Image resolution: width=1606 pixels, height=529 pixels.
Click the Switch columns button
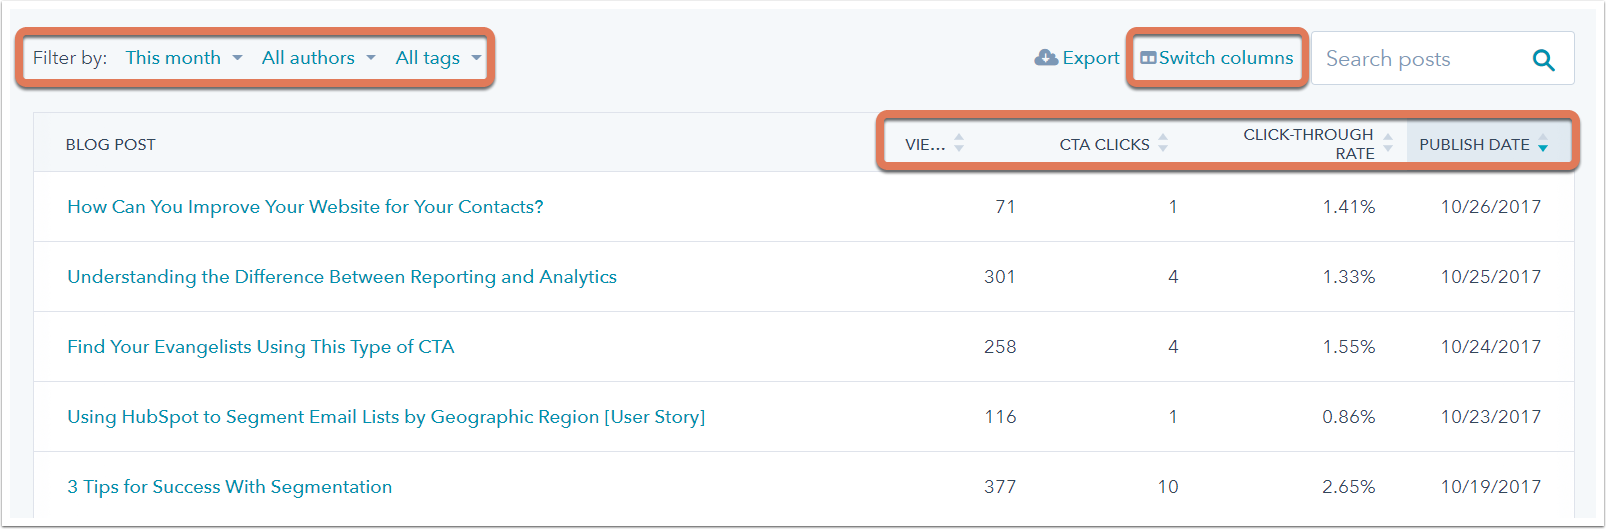(x=1217, y=58)
